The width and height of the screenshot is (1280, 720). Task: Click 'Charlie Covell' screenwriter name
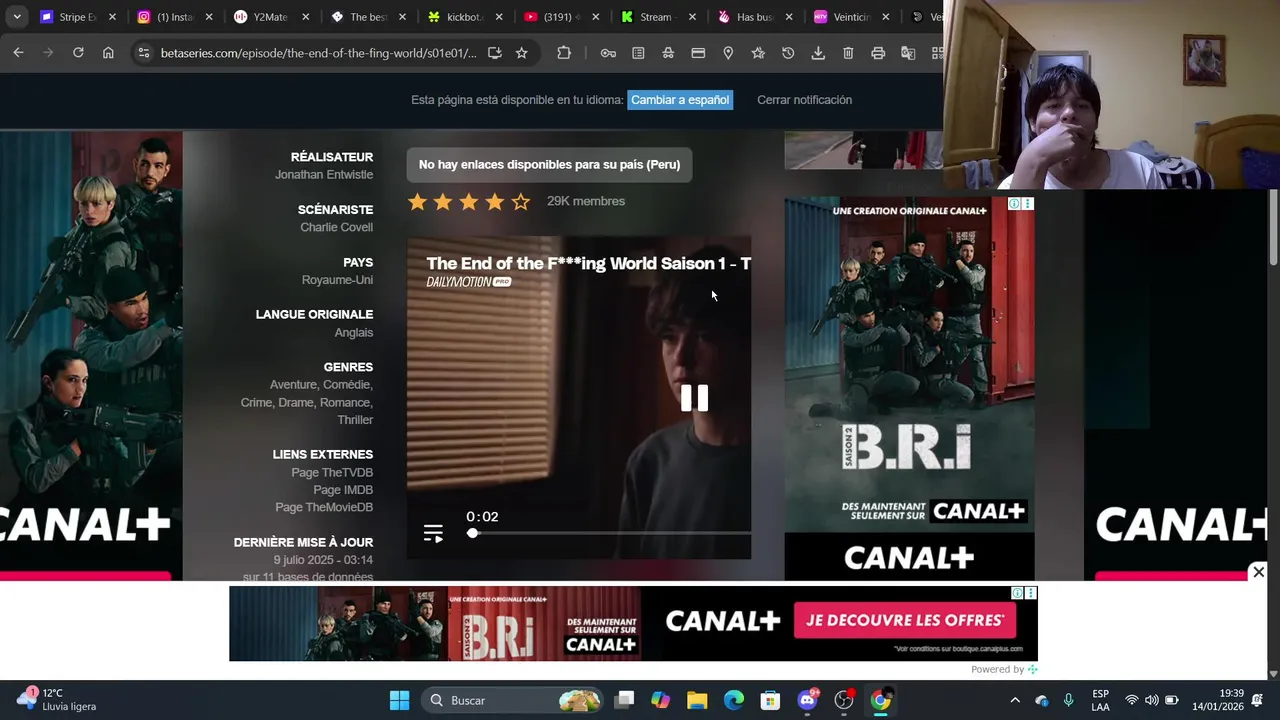click(337, 228)
